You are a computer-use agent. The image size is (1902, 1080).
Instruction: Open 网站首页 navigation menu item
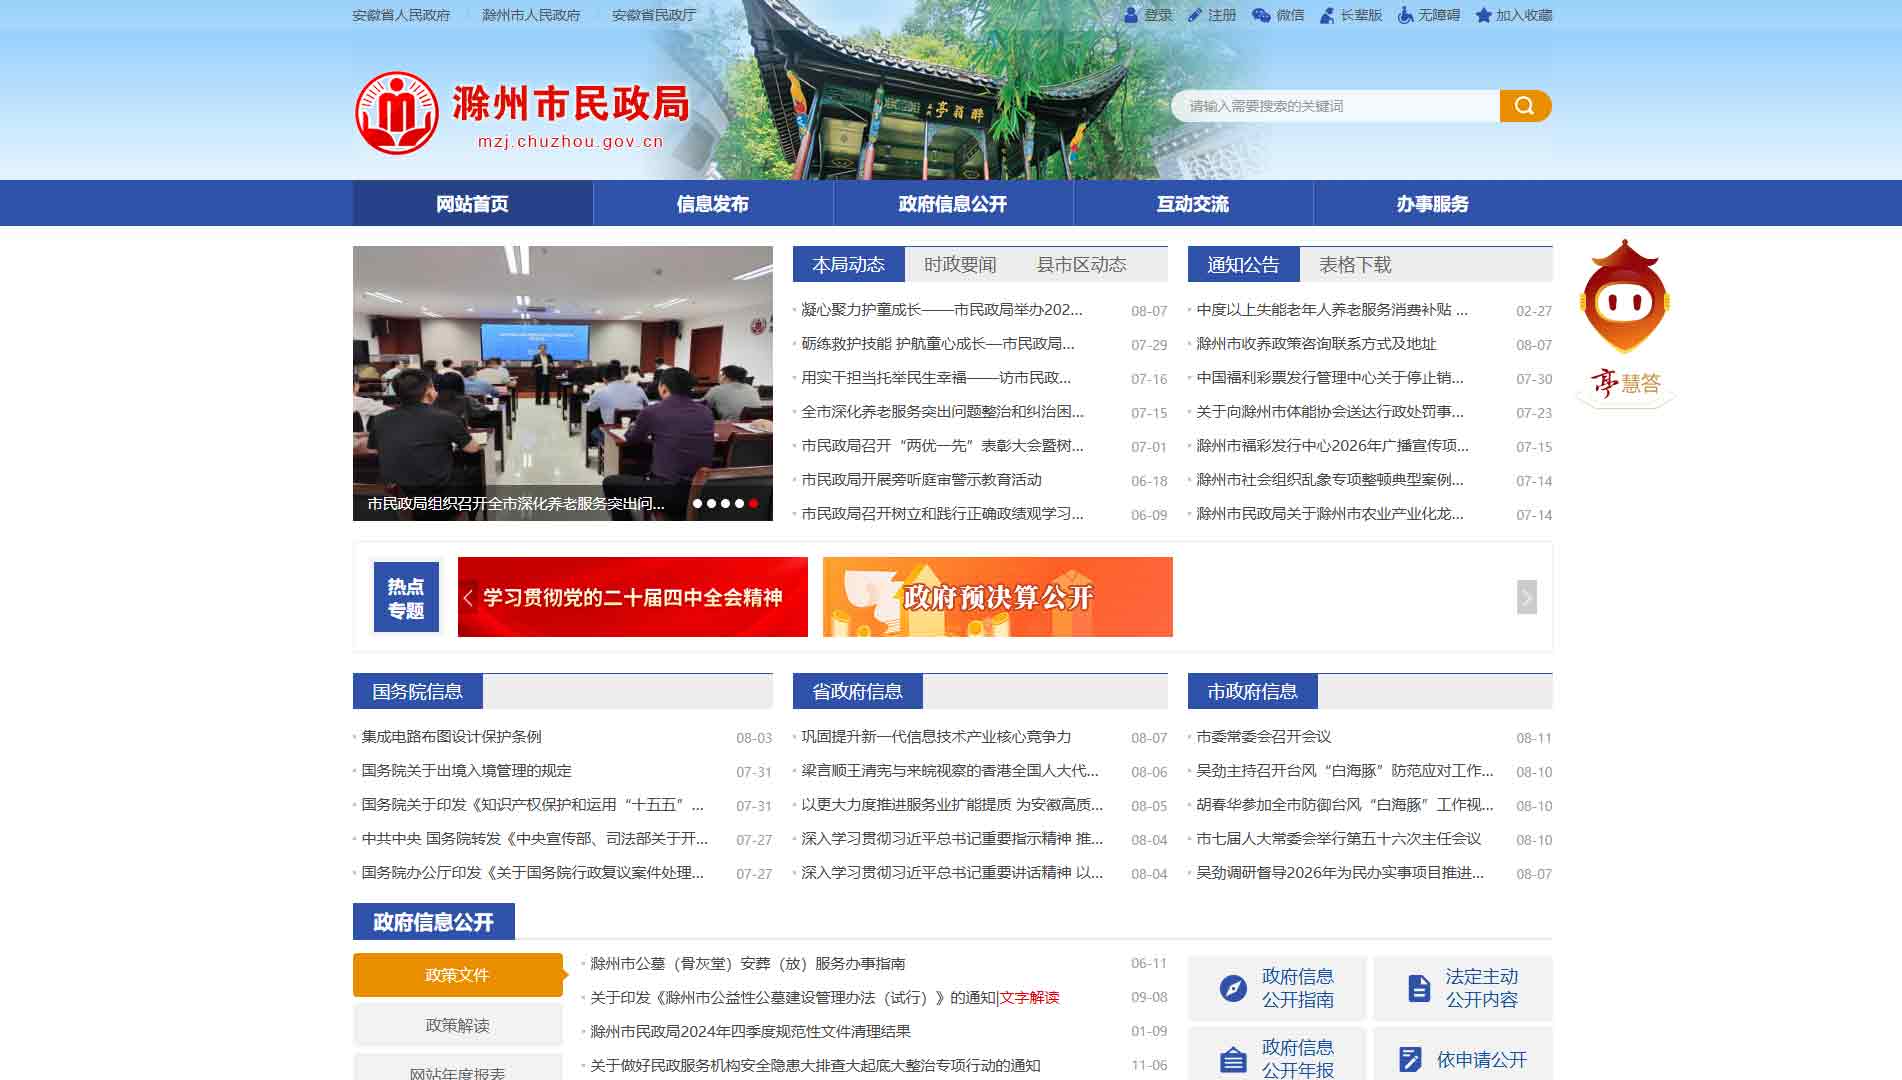pyautogui.click(x=473, y=204)
